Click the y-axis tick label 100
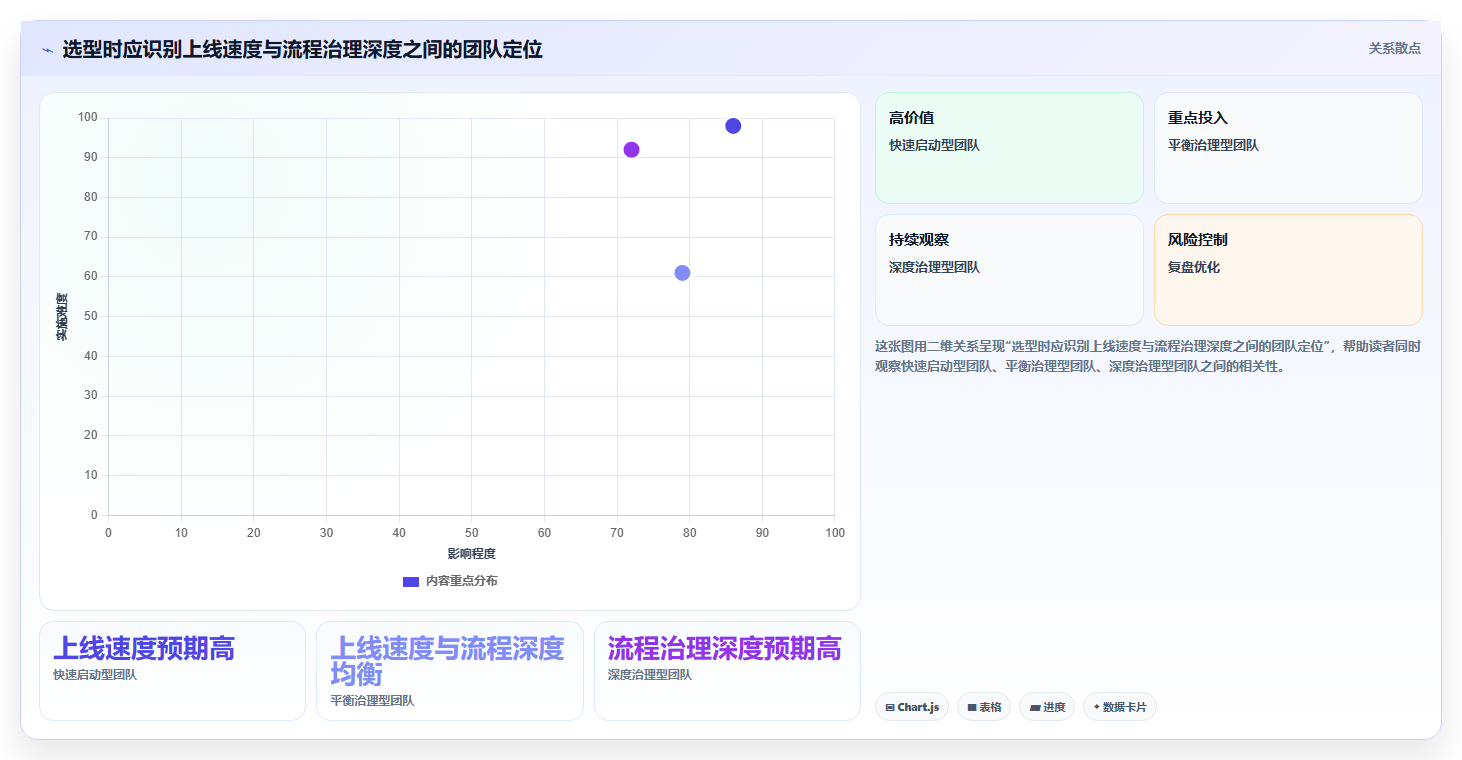Image resolution: width=1462 pixels, height=760 pixels. pos(88,118)
